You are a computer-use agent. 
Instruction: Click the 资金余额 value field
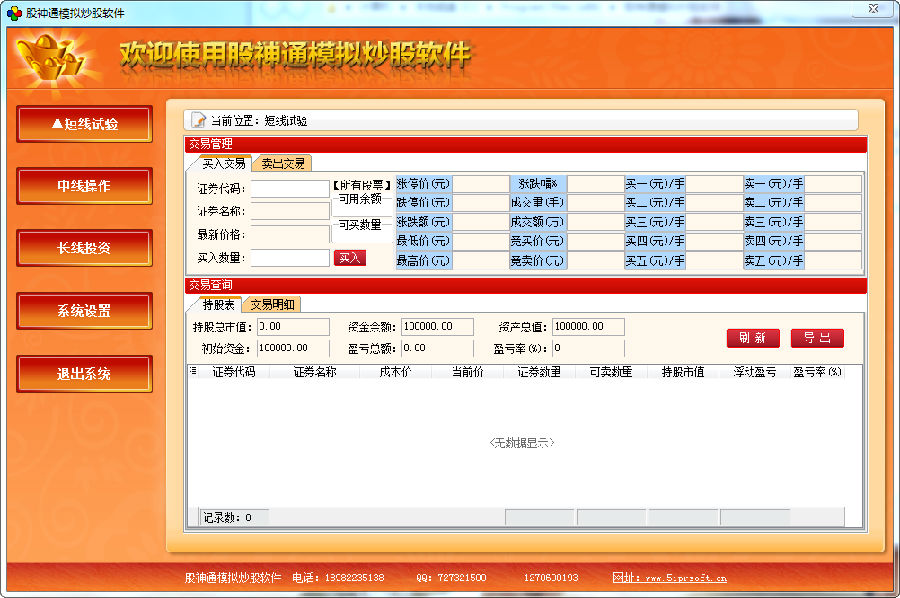click(x=437, y=327)
